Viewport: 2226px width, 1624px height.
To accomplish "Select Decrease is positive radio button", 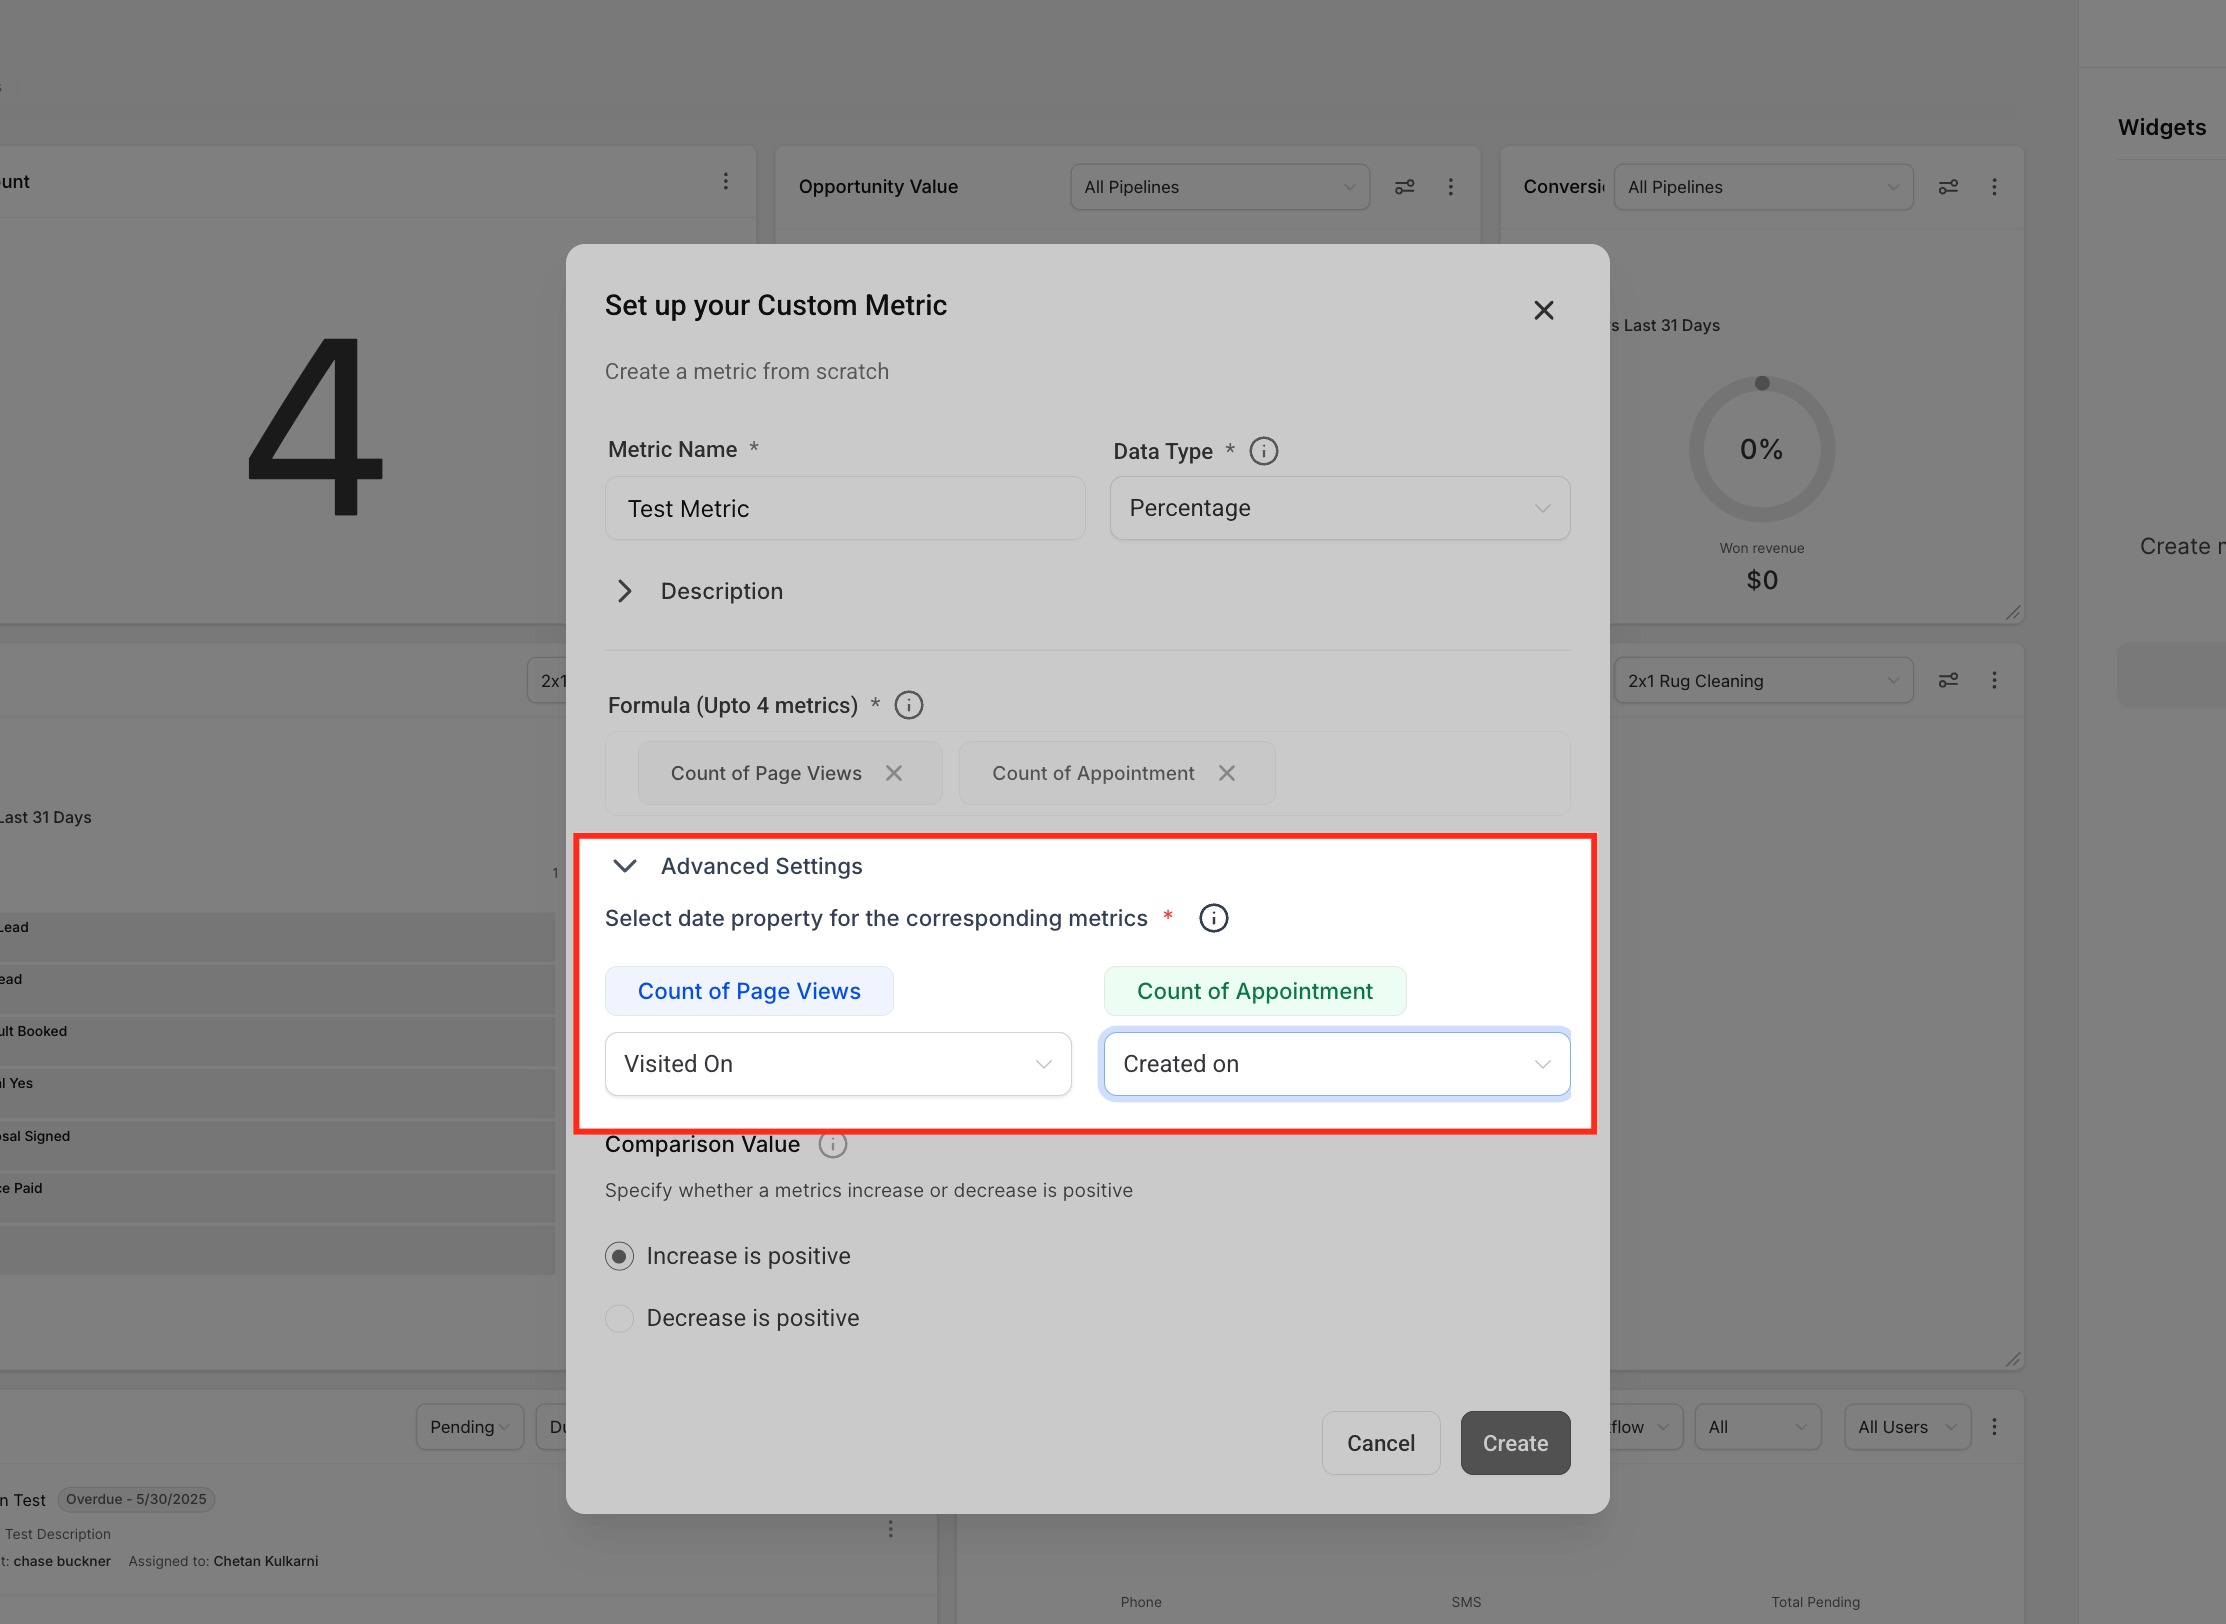I will pyautogui.click(x=620, y=1318).
